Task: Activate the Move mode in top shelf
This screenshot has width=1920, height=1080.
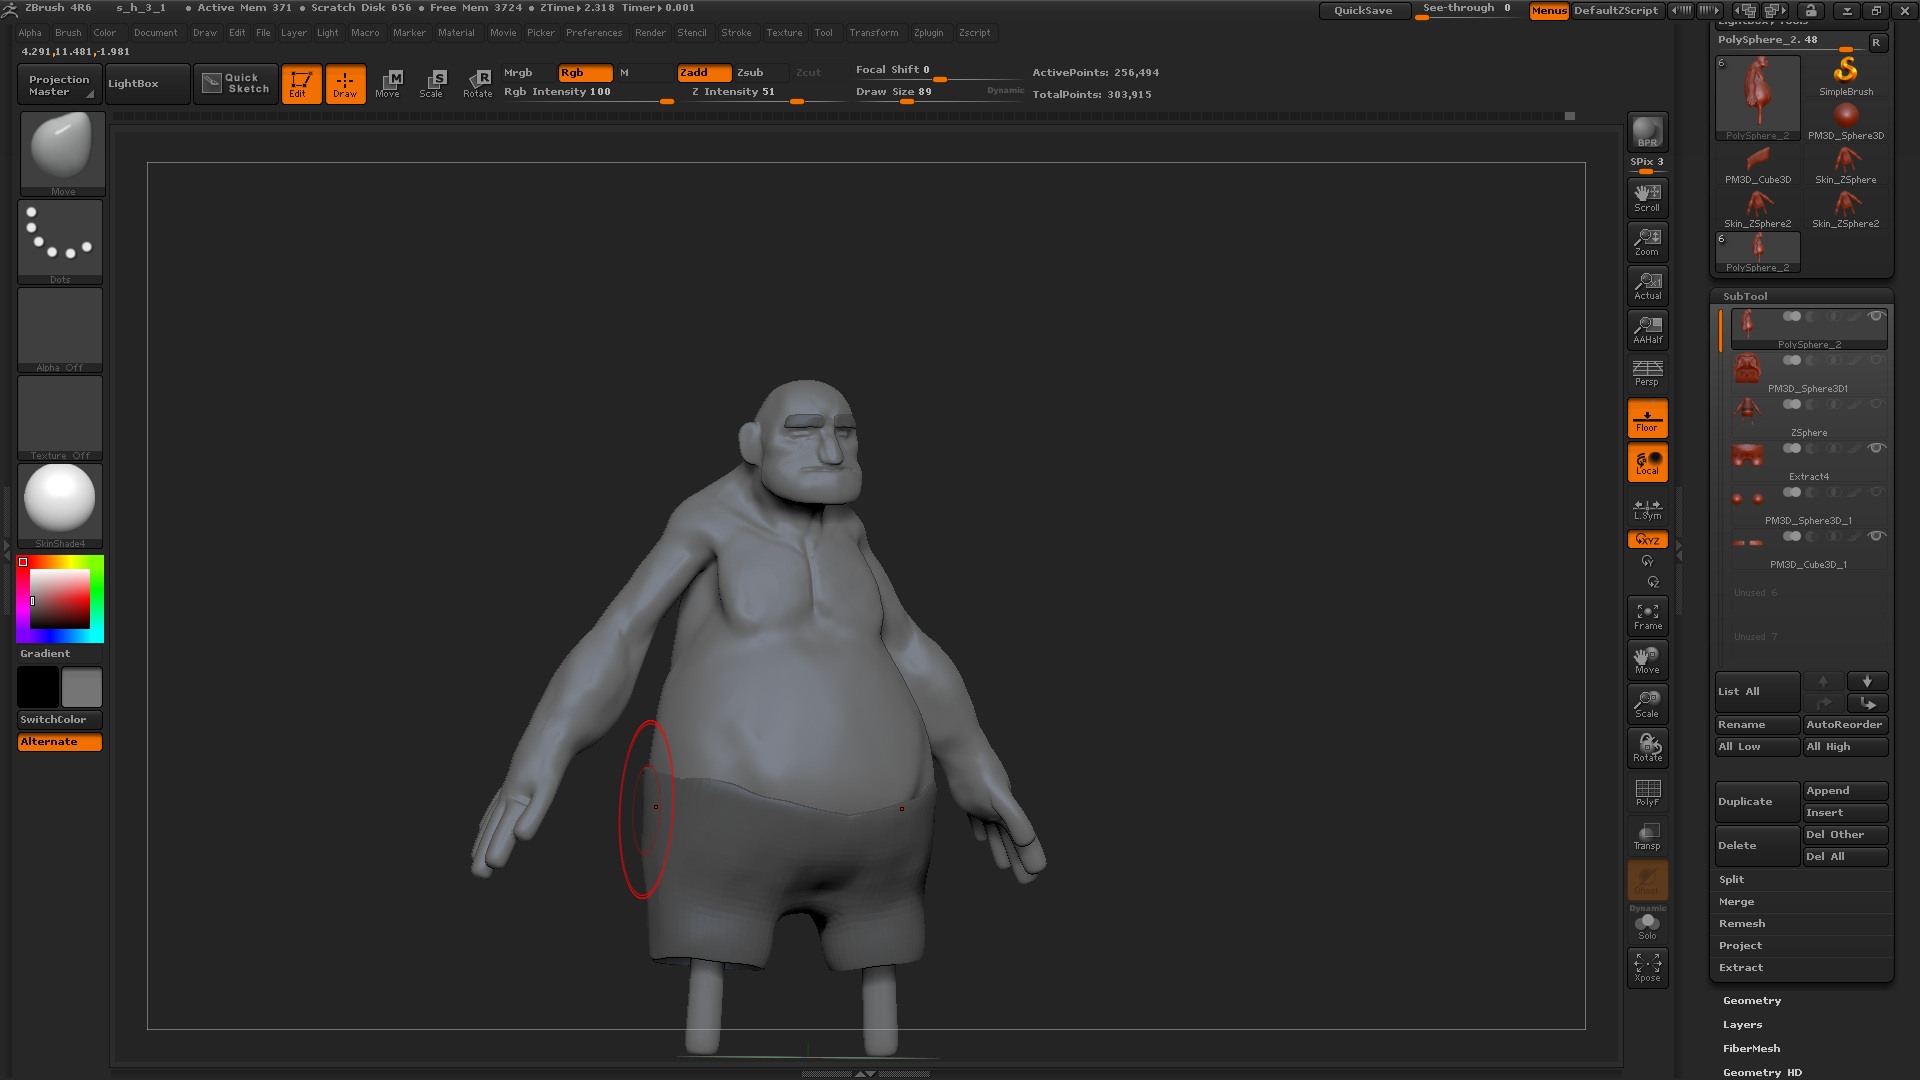Action: tap(388, 84)
